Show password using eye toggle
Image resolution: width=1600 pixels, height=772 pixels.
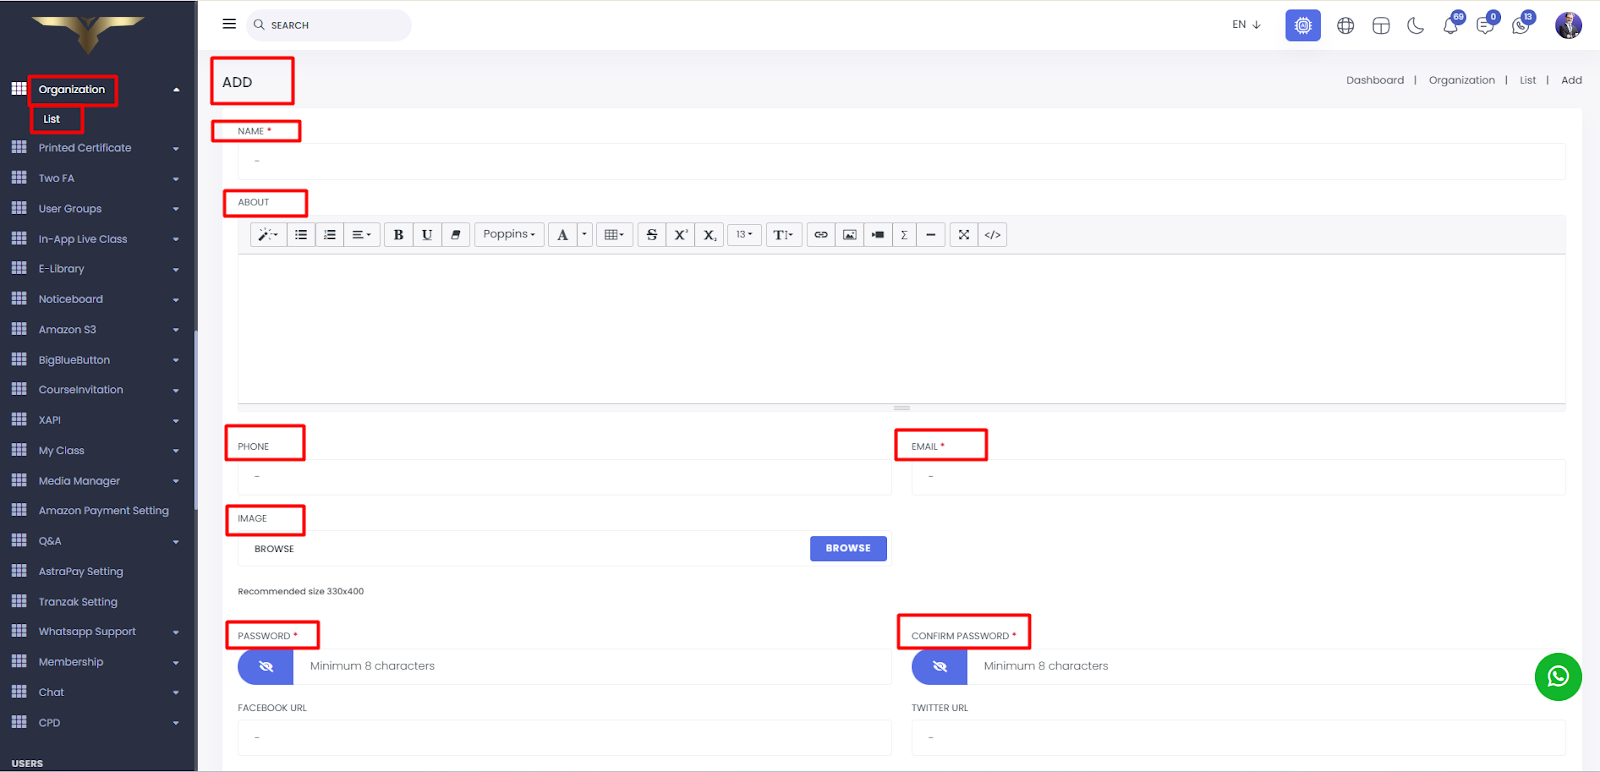[266, 667]
